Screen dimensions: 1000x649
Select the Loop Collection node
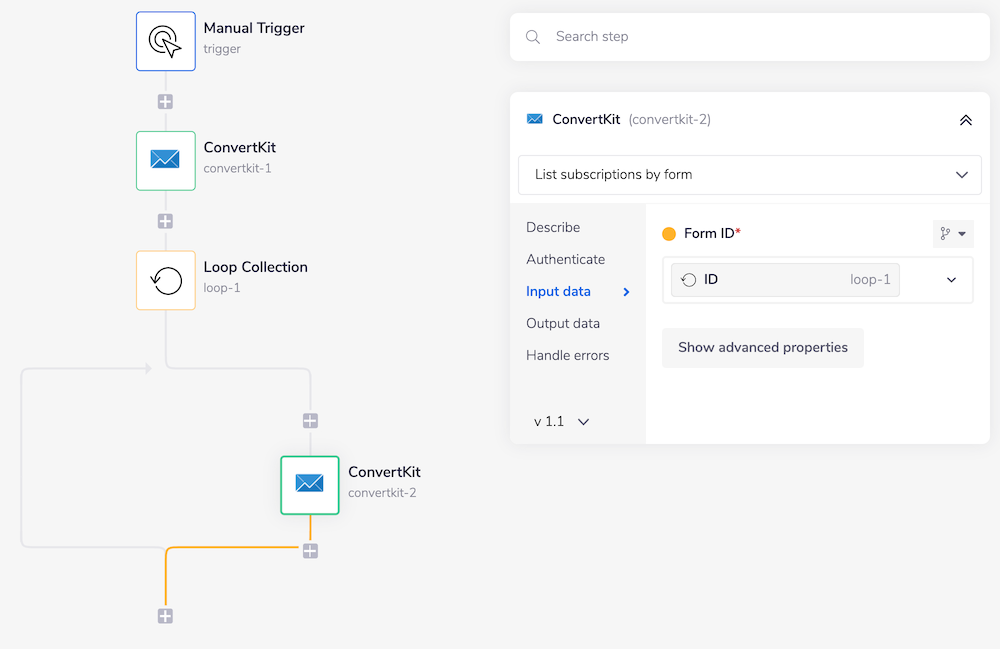click(x=165, y=280)
